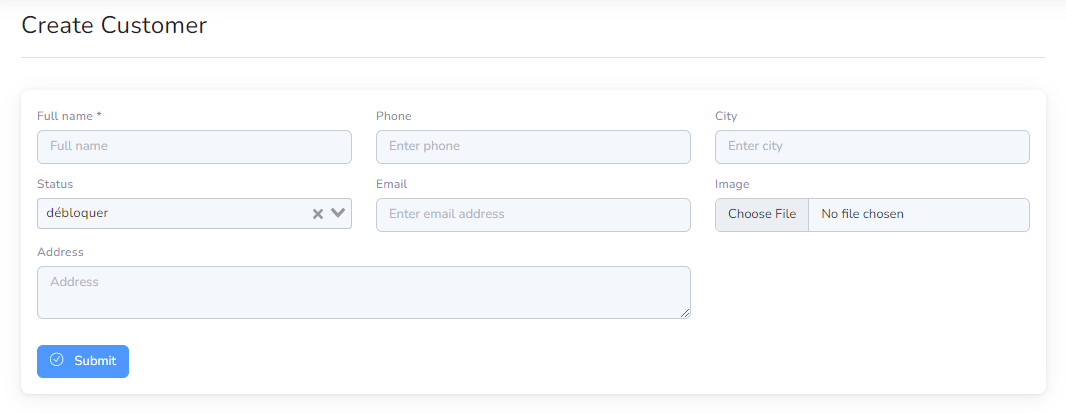Viewport: 1066px width, 413px height.
Task: Click into the Enter city field
Action: [x=872, y=147]
